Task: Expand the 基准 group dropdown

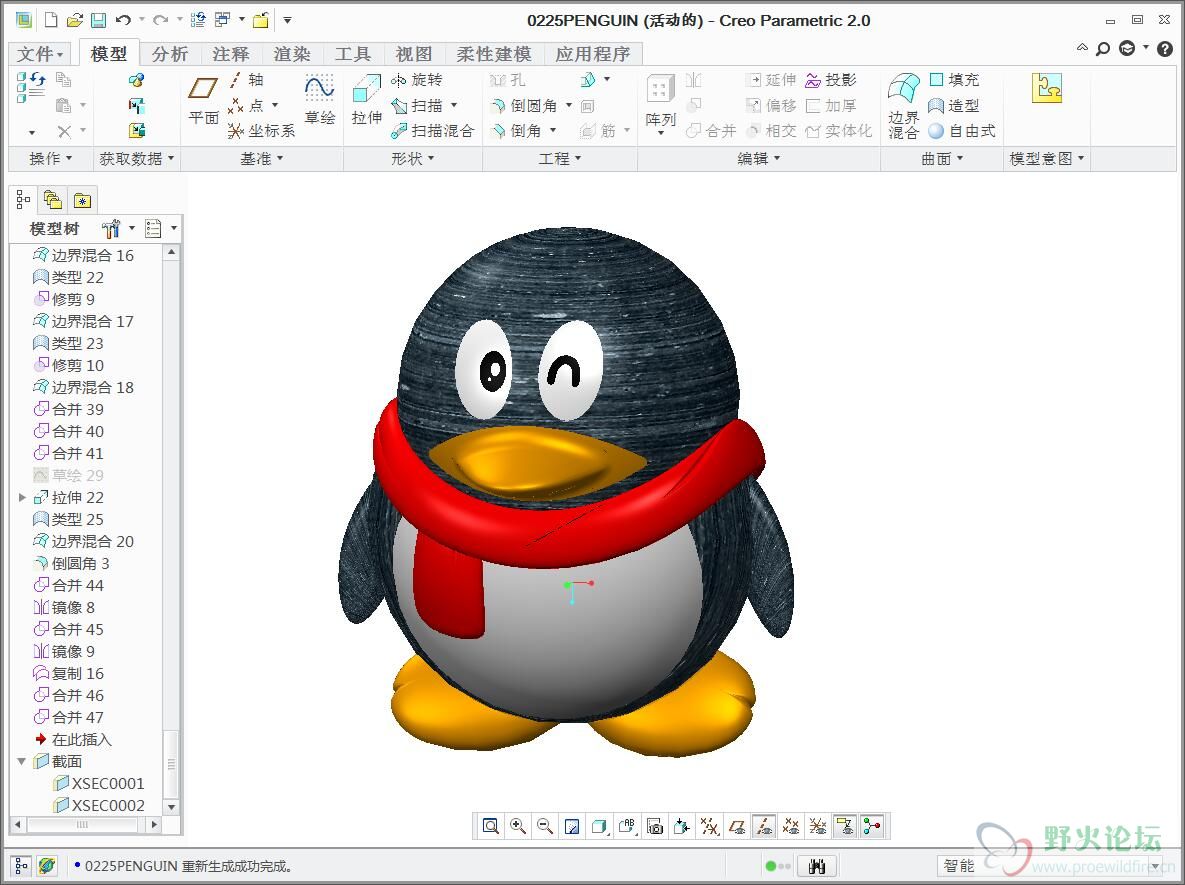Action: click(261, 159)
